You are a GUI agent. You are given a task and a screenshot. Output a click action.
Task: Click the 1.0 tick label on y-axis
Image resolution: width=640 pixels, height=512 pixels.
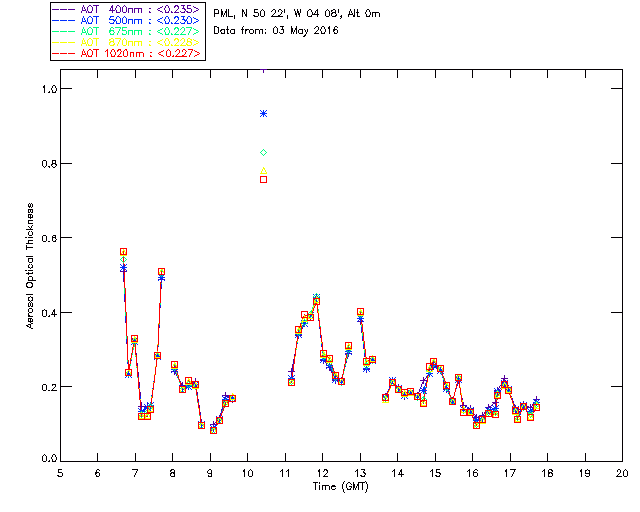pos(49,89)
